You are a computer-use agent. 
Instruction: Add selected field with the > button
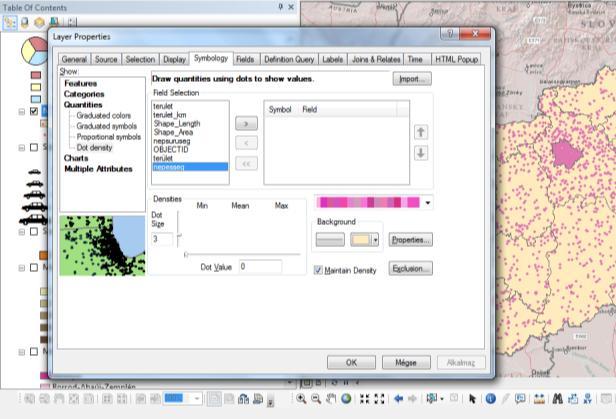[x=246, y=123]
